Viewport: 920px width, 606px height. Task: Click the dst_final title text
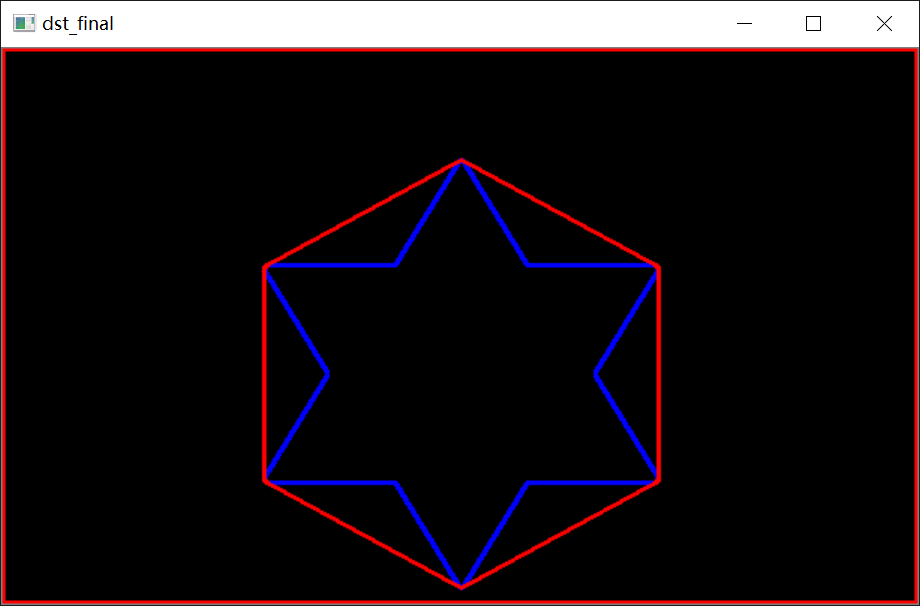[x=77, y=24]
